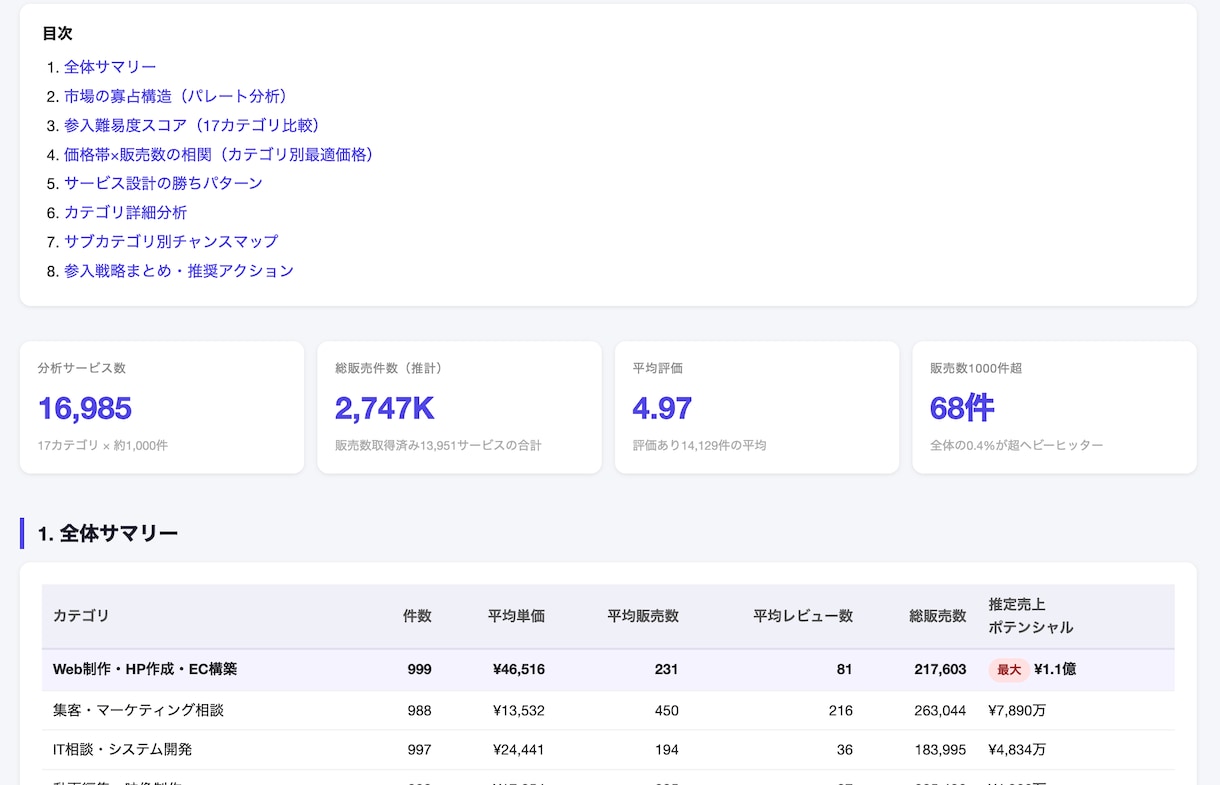The image size is (1220, 785).
Task: Click the 999 count cell
Action: tap(419, 670)
